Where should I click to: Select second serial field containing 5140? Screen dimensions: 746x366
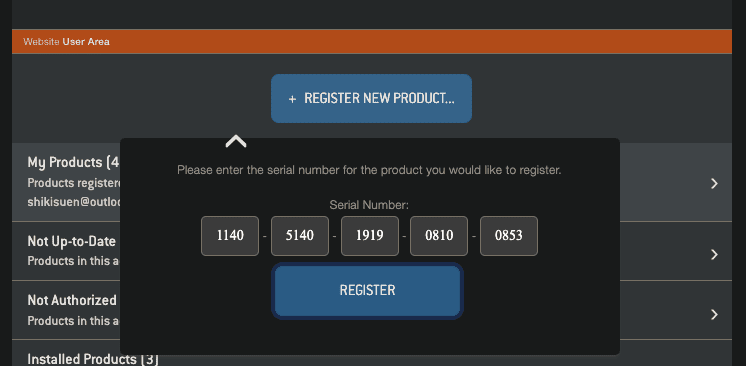coord(300,236)
